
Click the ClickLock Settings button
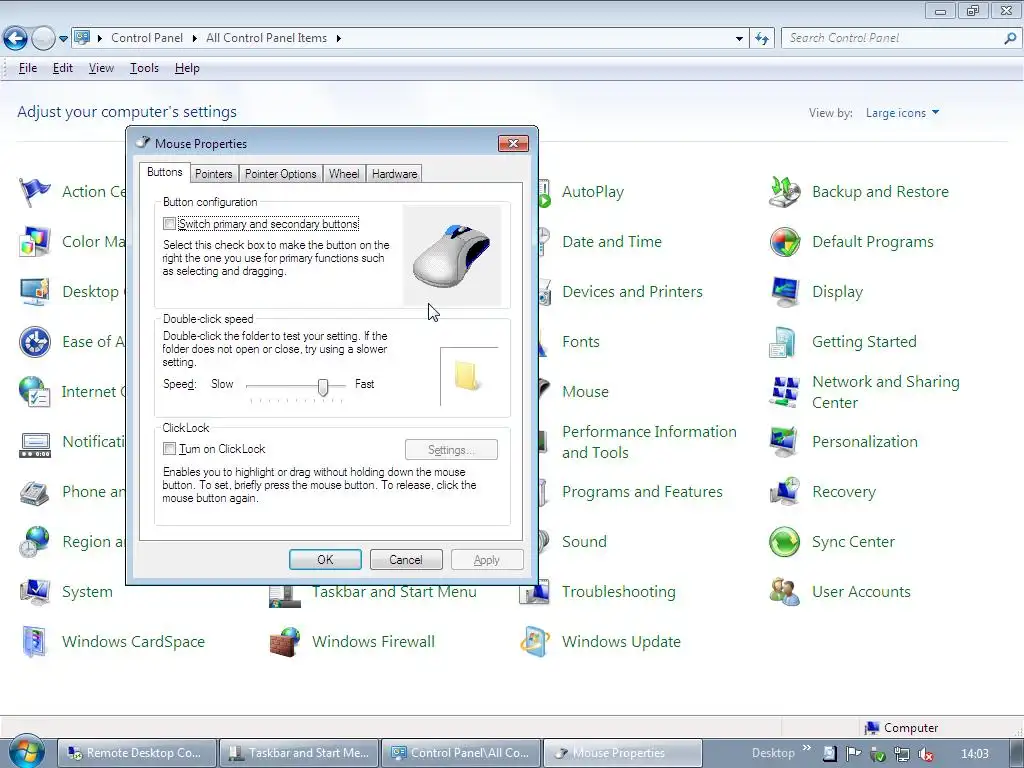coord(451,449)
